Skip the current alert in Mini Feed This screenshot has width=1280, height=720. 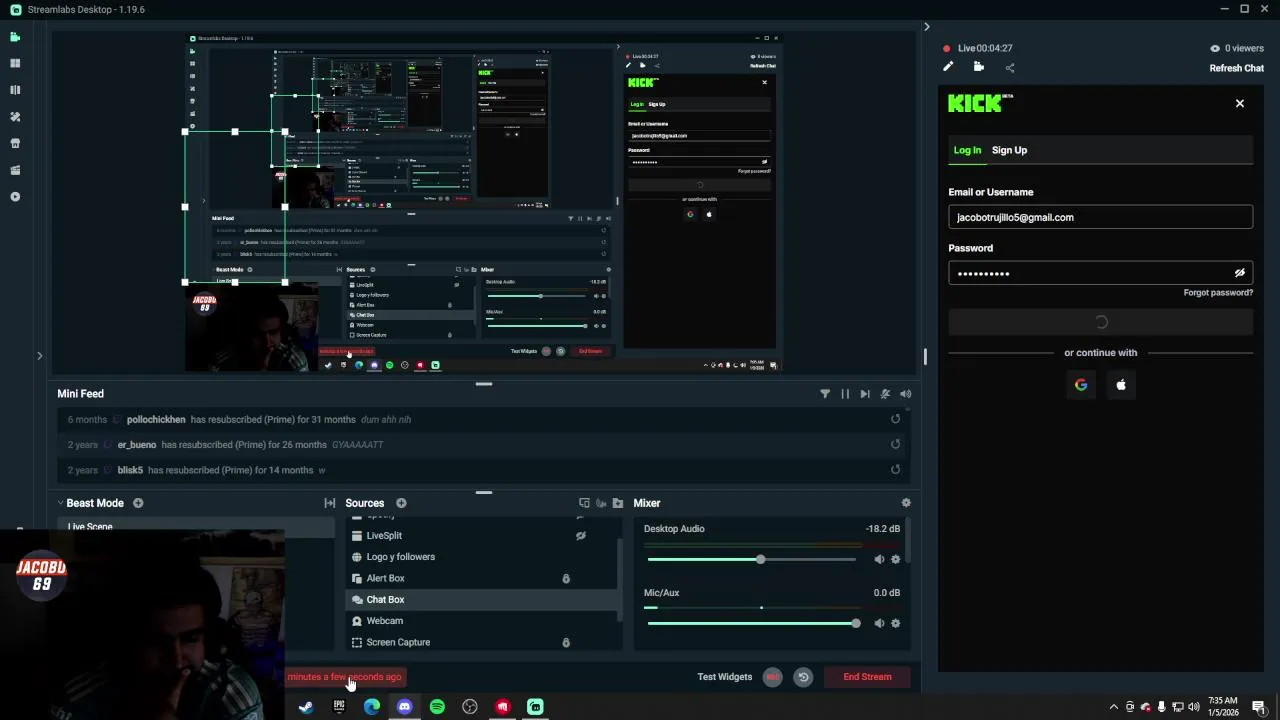[x=865, y=394]
